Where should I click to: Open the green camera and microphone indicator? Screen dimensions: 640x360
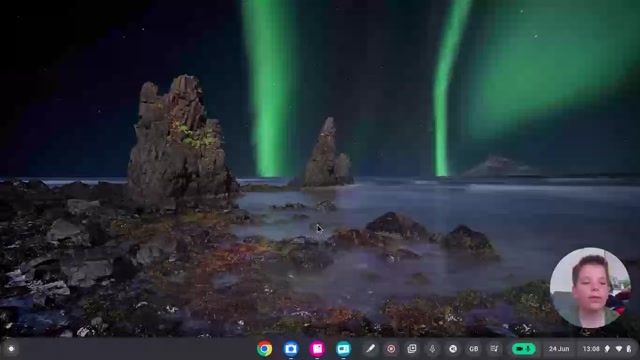(524, 349)
